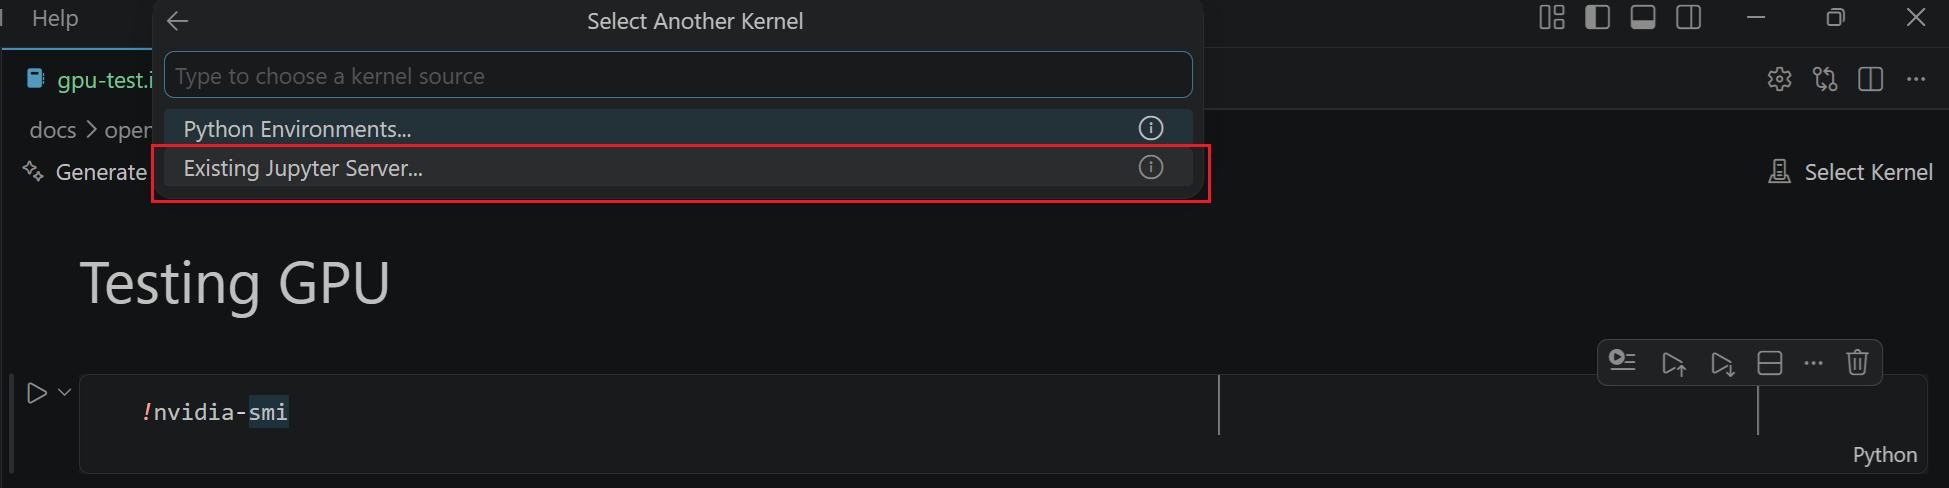The width and height of the screenshot is (1949, 488).
Task: Expand run options chevron beside cell
Action: click(64, 392)
